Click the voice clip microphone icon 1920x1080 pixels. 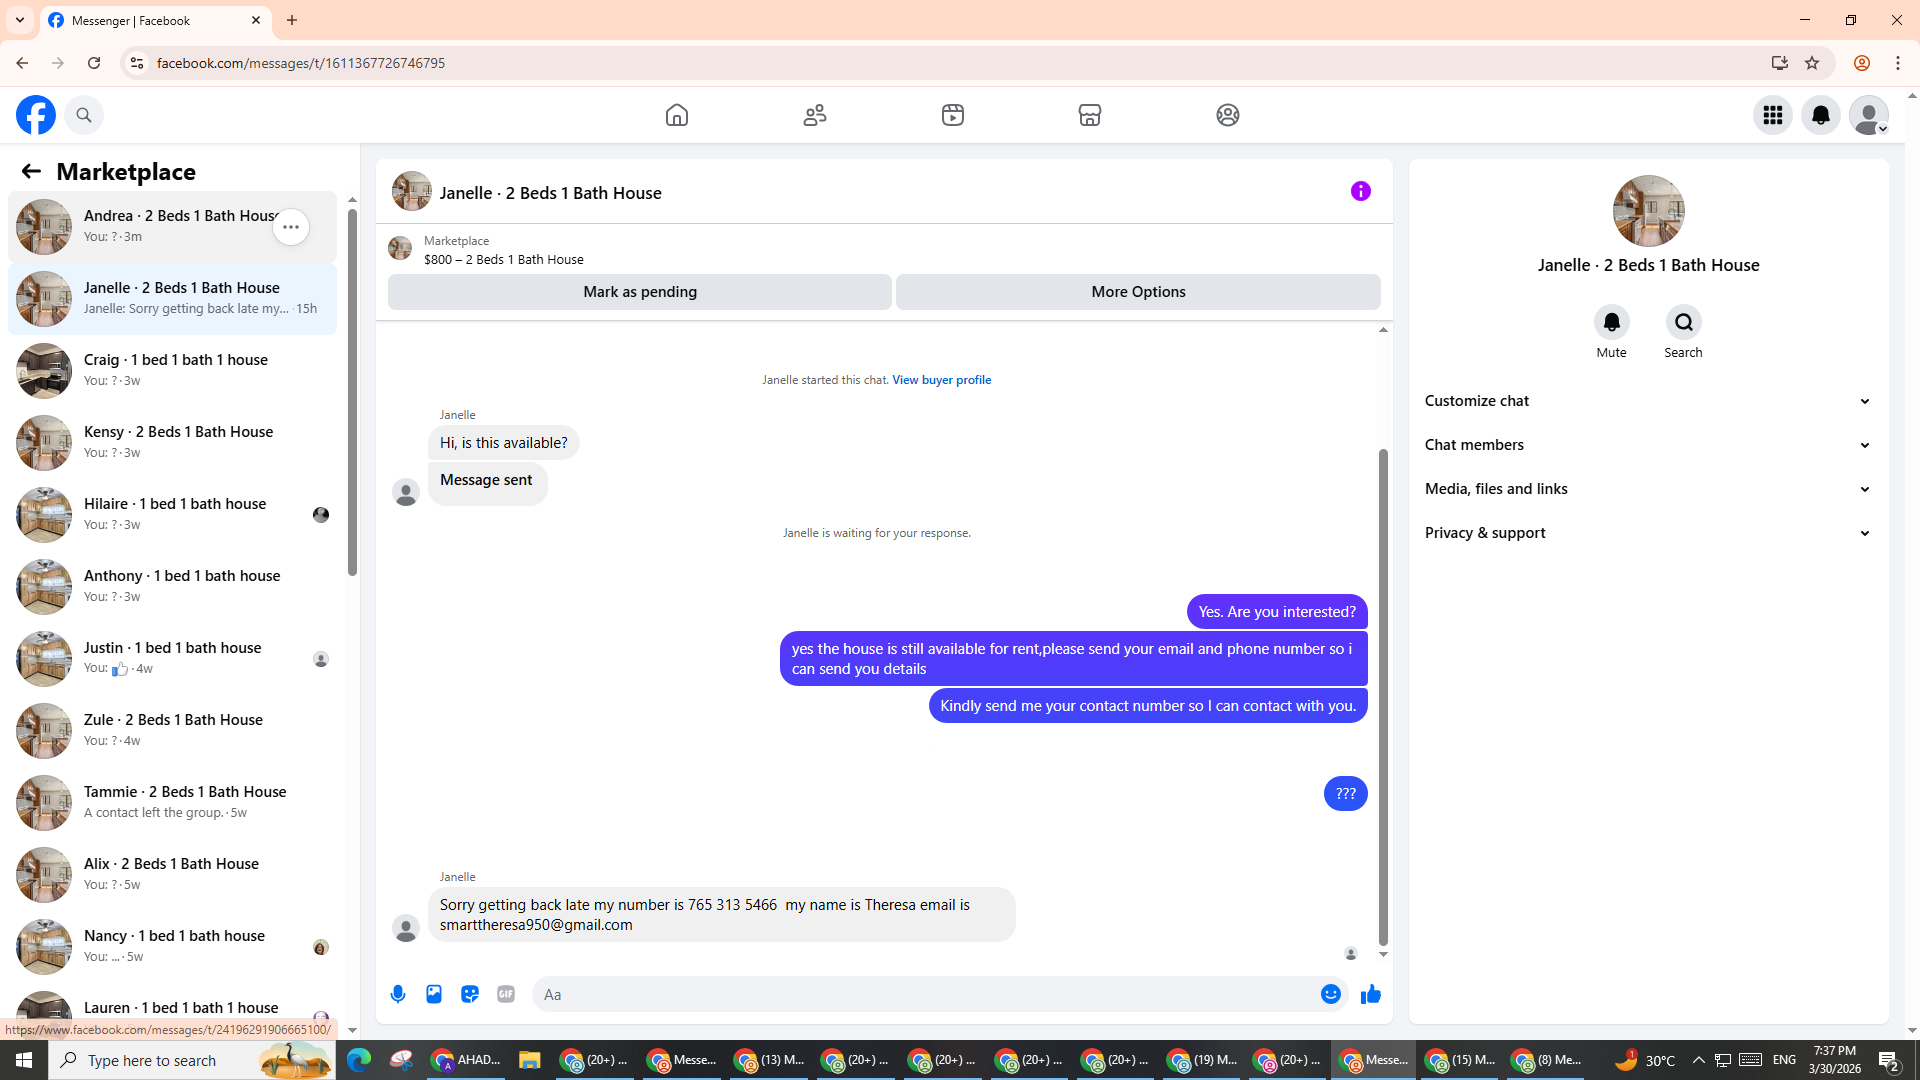coord(398,994)
